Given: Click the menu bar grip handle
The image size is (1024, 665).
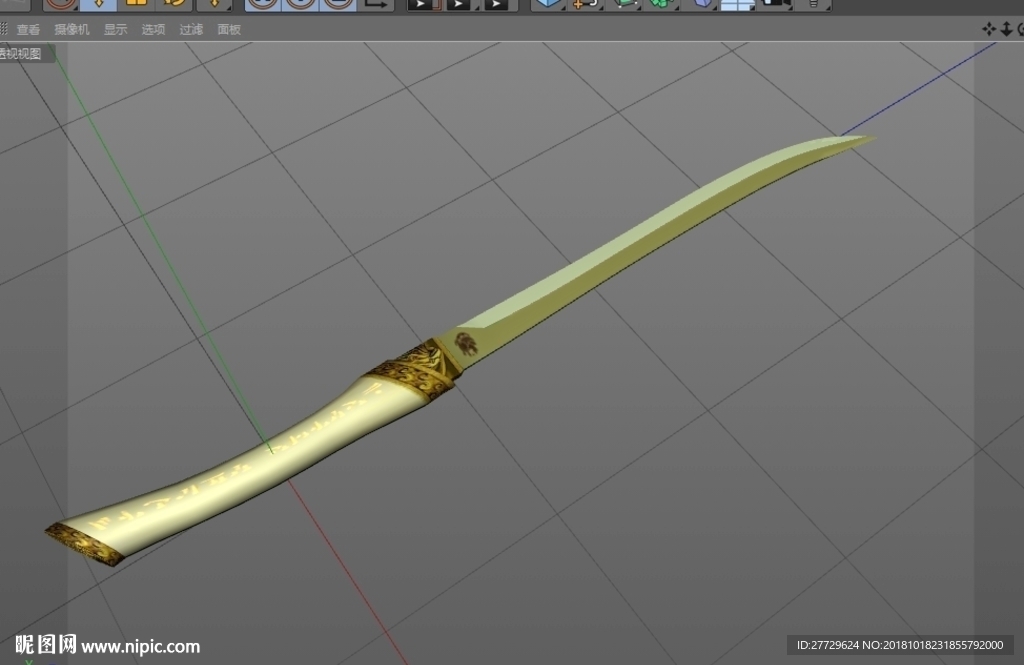Looking at the screenshot, I should pos(4,29).
